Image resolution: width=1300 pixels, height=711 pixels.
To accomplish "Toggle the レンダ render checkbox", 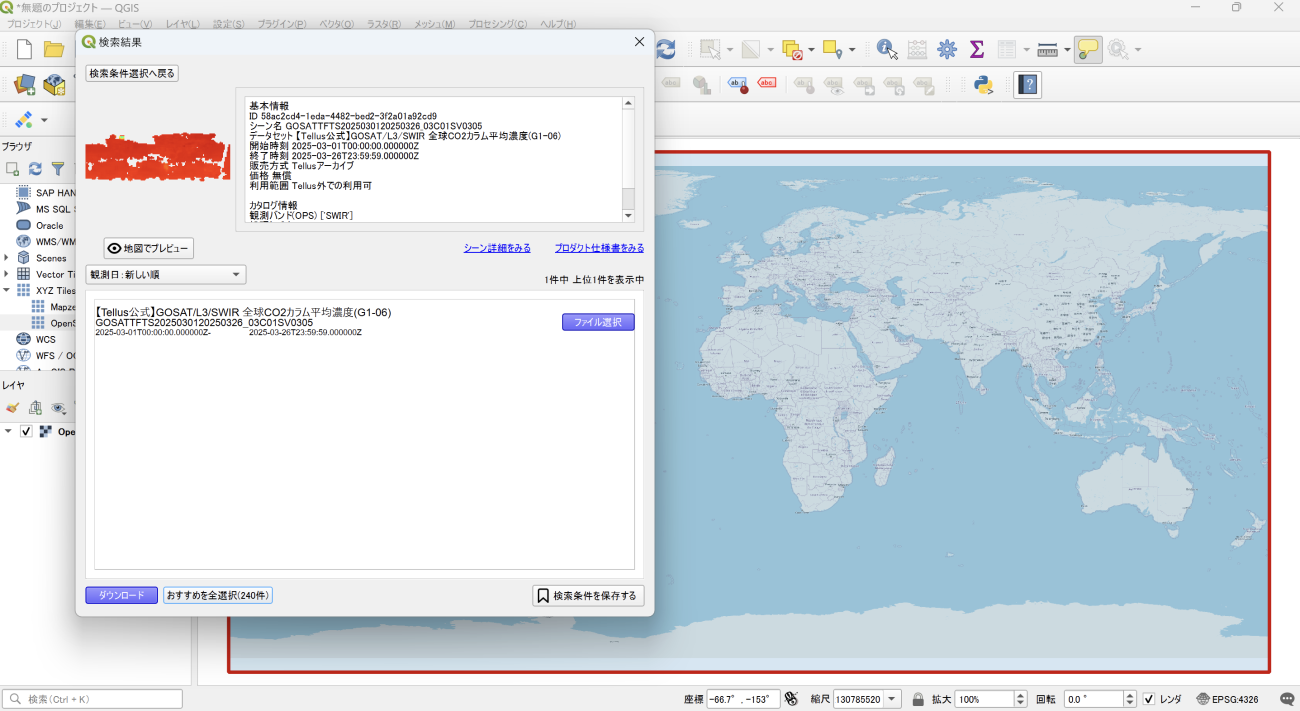I will 1149,699.
